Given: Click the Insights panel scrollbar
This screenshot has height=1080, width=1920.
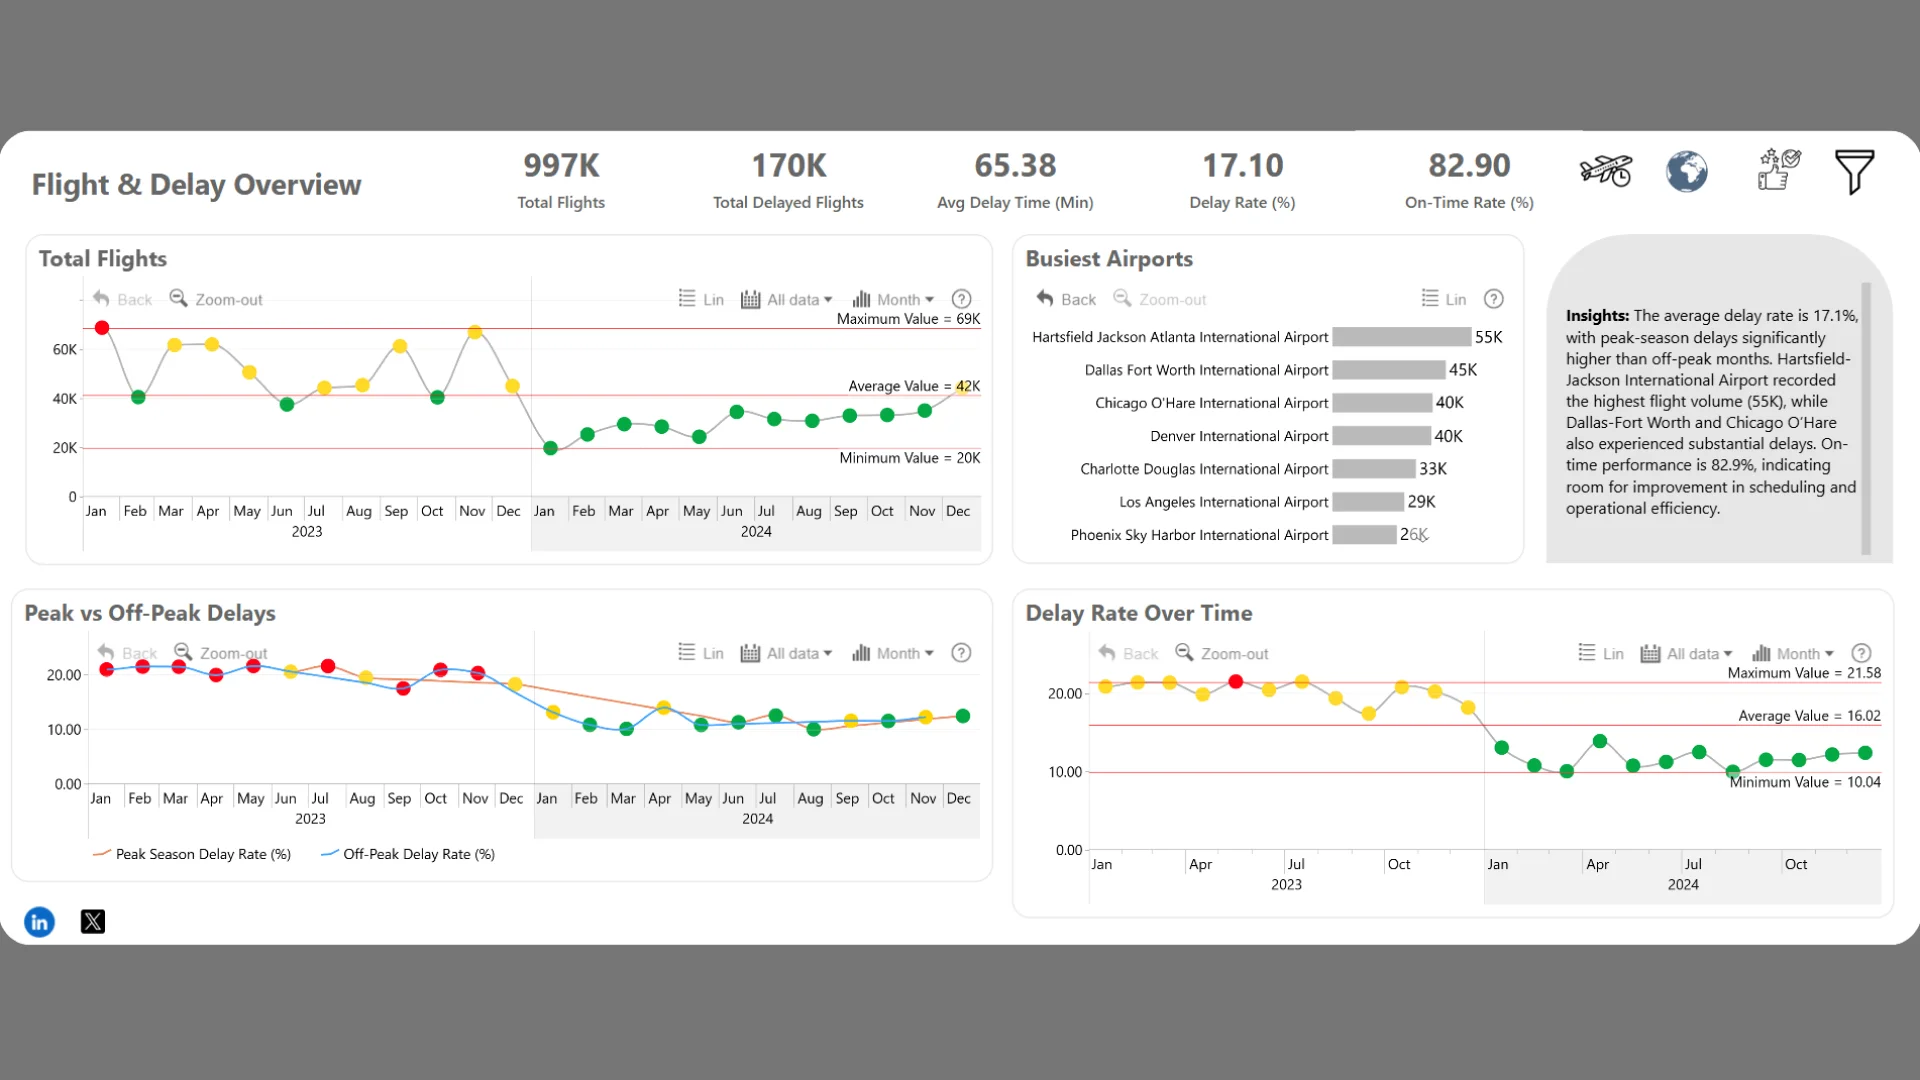Looking at the screenshot, I should coord(1866,418).
